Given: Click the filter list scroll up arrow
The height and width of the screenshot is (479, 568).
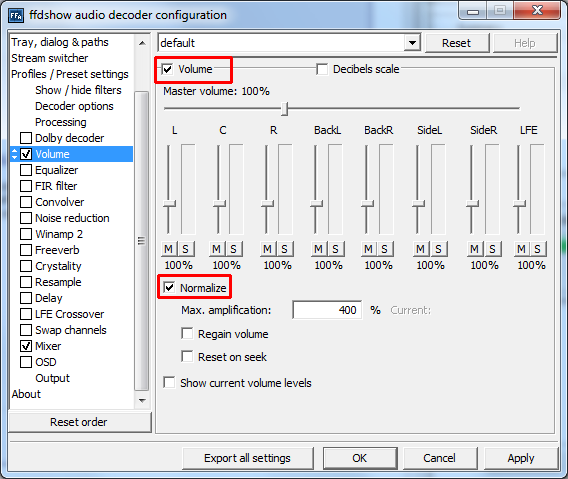Looking at the screenshot, I should point(142,43).
